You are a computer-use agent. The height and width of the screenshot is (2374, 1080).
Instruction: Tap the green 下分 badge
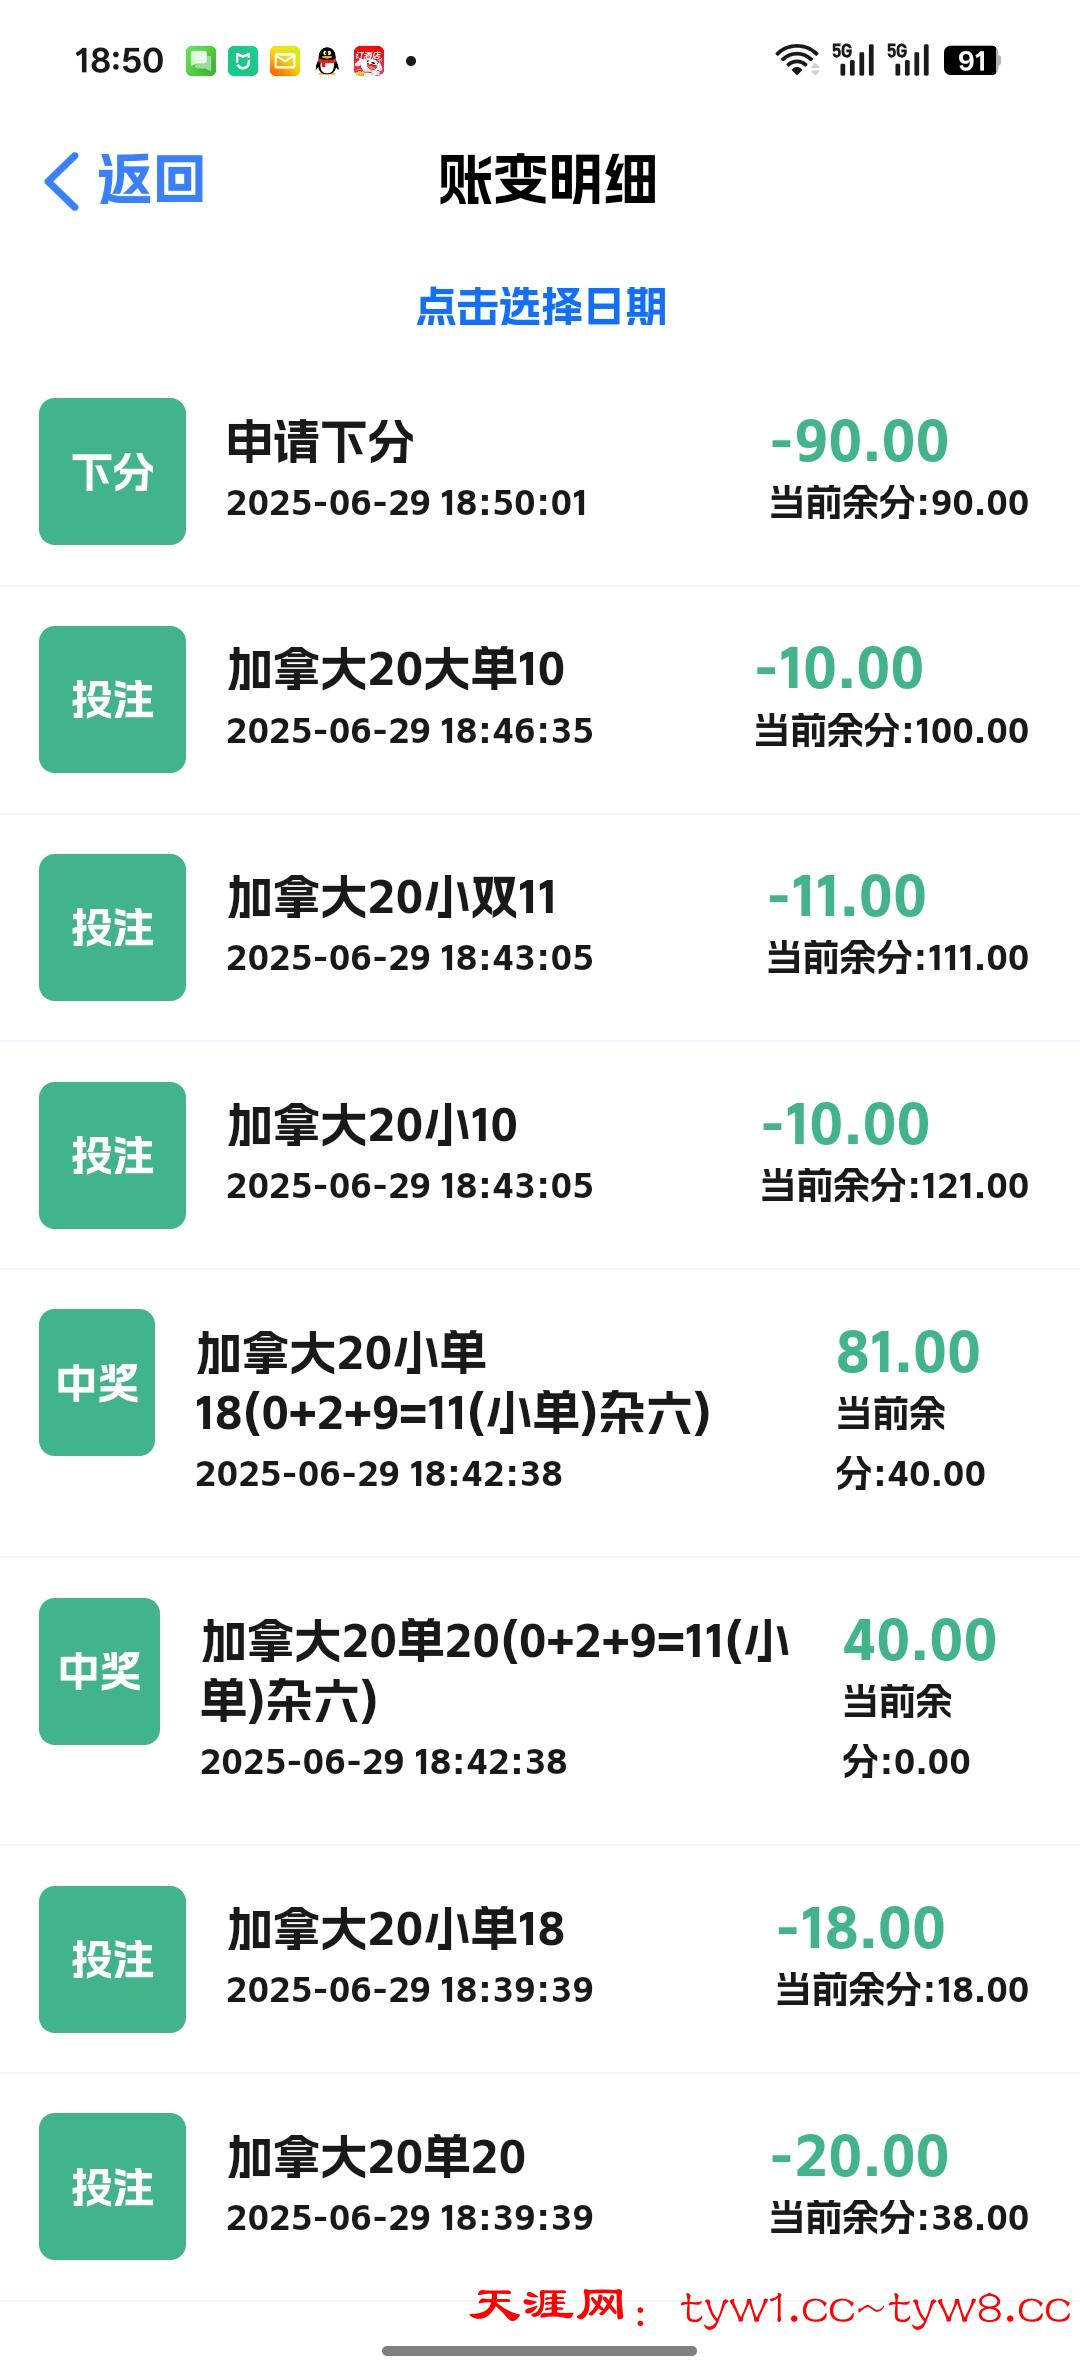[x=112, y=472]
